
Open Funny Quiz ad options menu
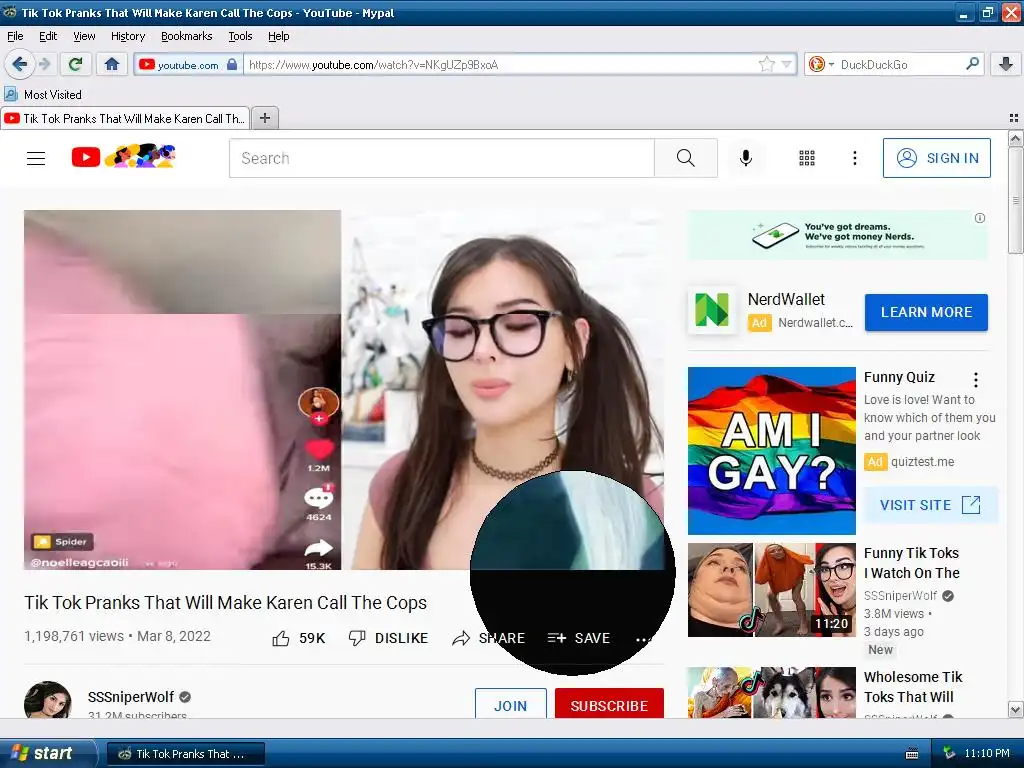976,379
